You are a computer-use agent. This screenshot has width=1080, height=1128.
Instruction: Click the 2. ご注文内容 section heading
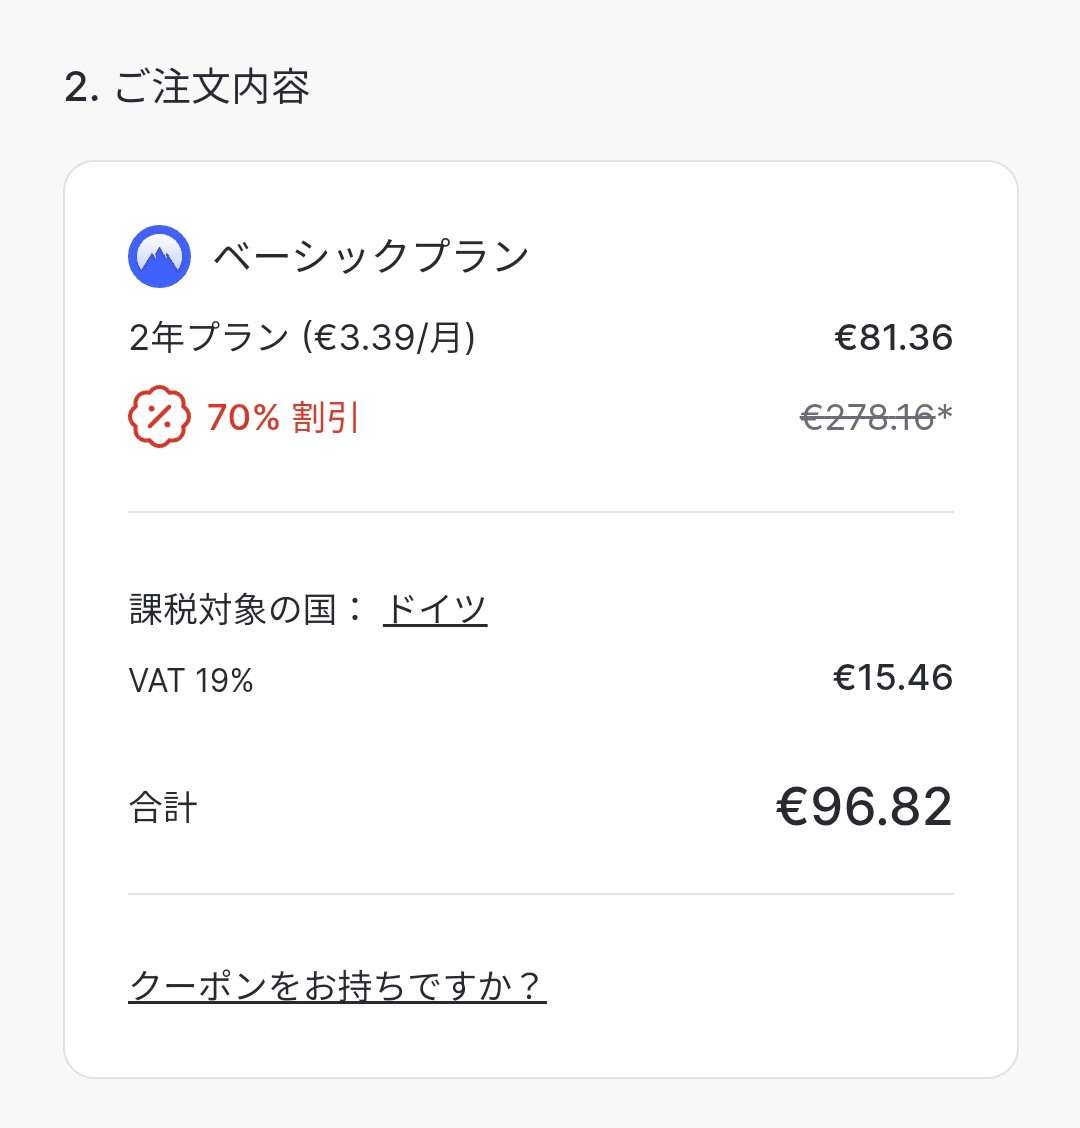coord(187,88)
